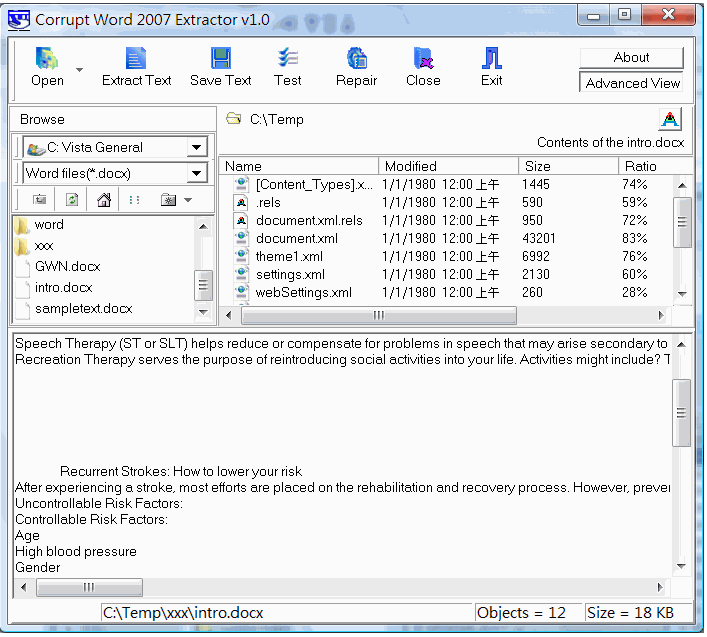707x637 pixels.
Task: Click the file list scroll-right arrow
Action: pyautogui.click(x=661, y=315)
